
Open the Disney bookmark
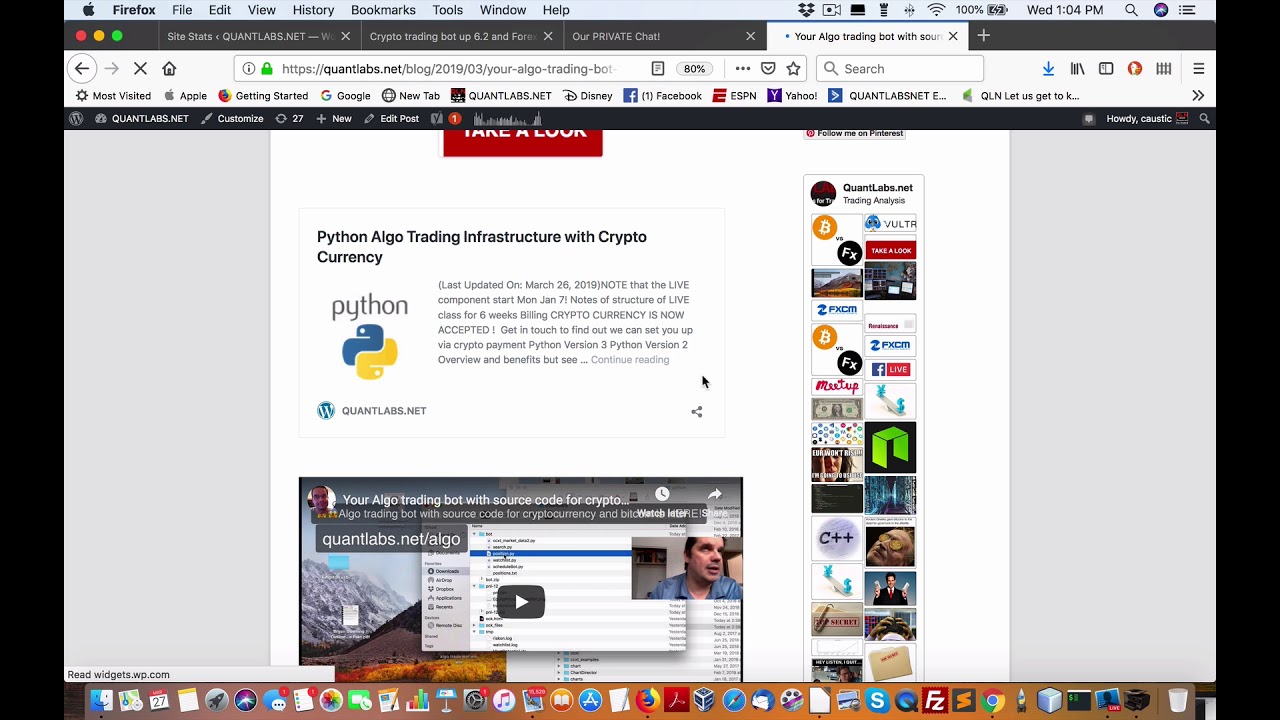(x=587, y=96)
